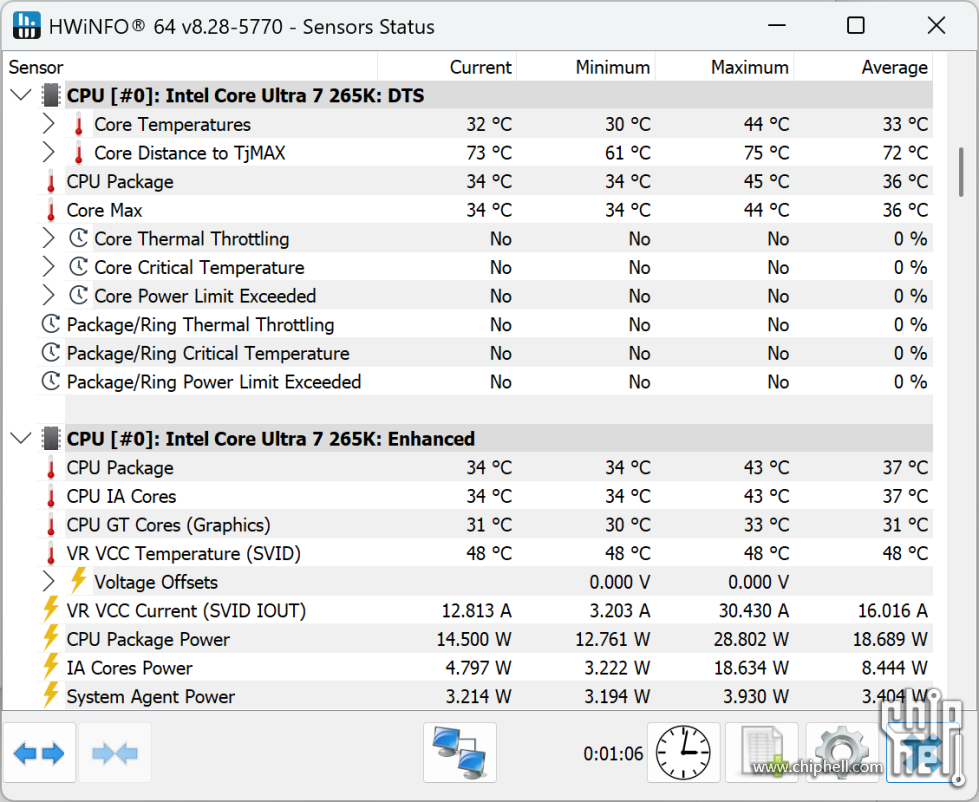Click thermometer icon of DTS CPU Package row
This screenshot has width=979, height=802.
click(51, 182)
